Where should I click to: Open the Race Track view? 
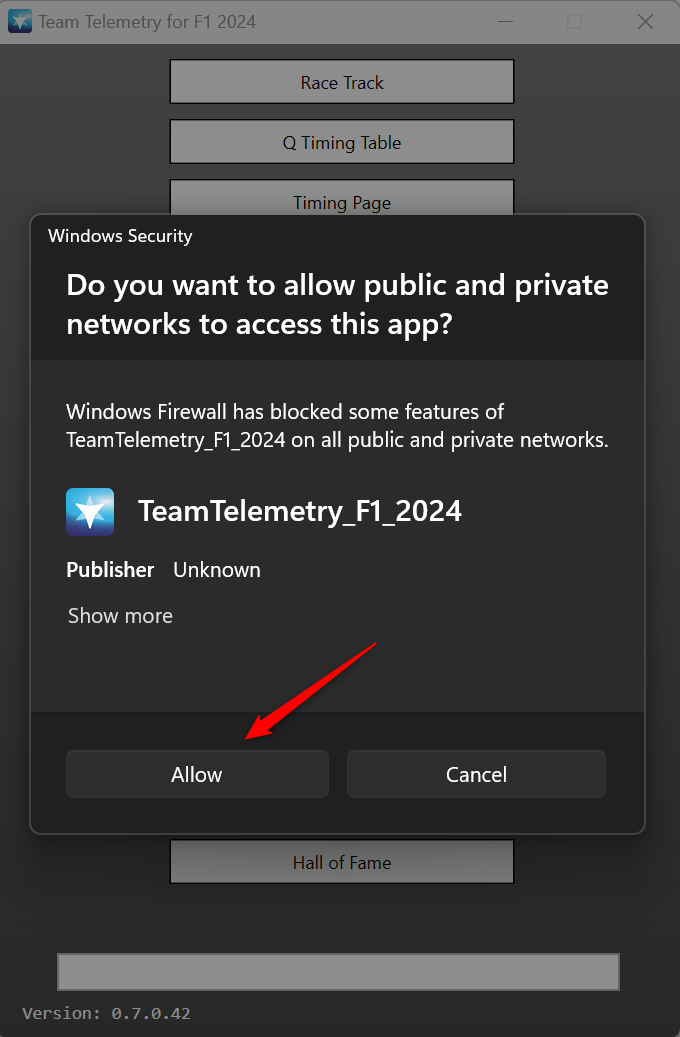click(342, 82)
